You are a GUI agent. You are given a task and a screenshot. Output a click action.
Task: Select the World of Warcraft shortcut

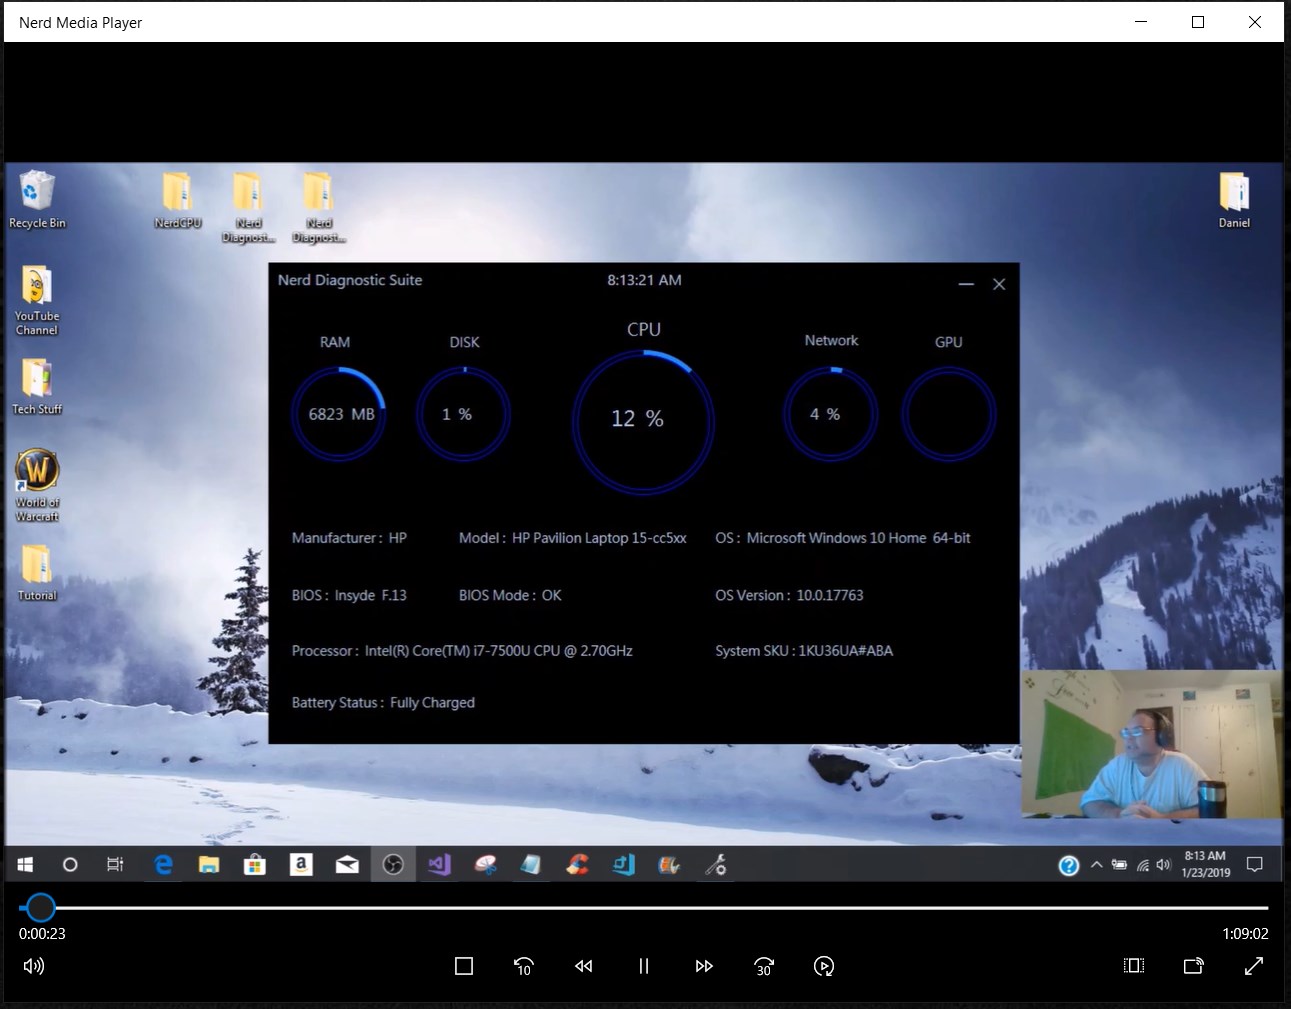37,485
